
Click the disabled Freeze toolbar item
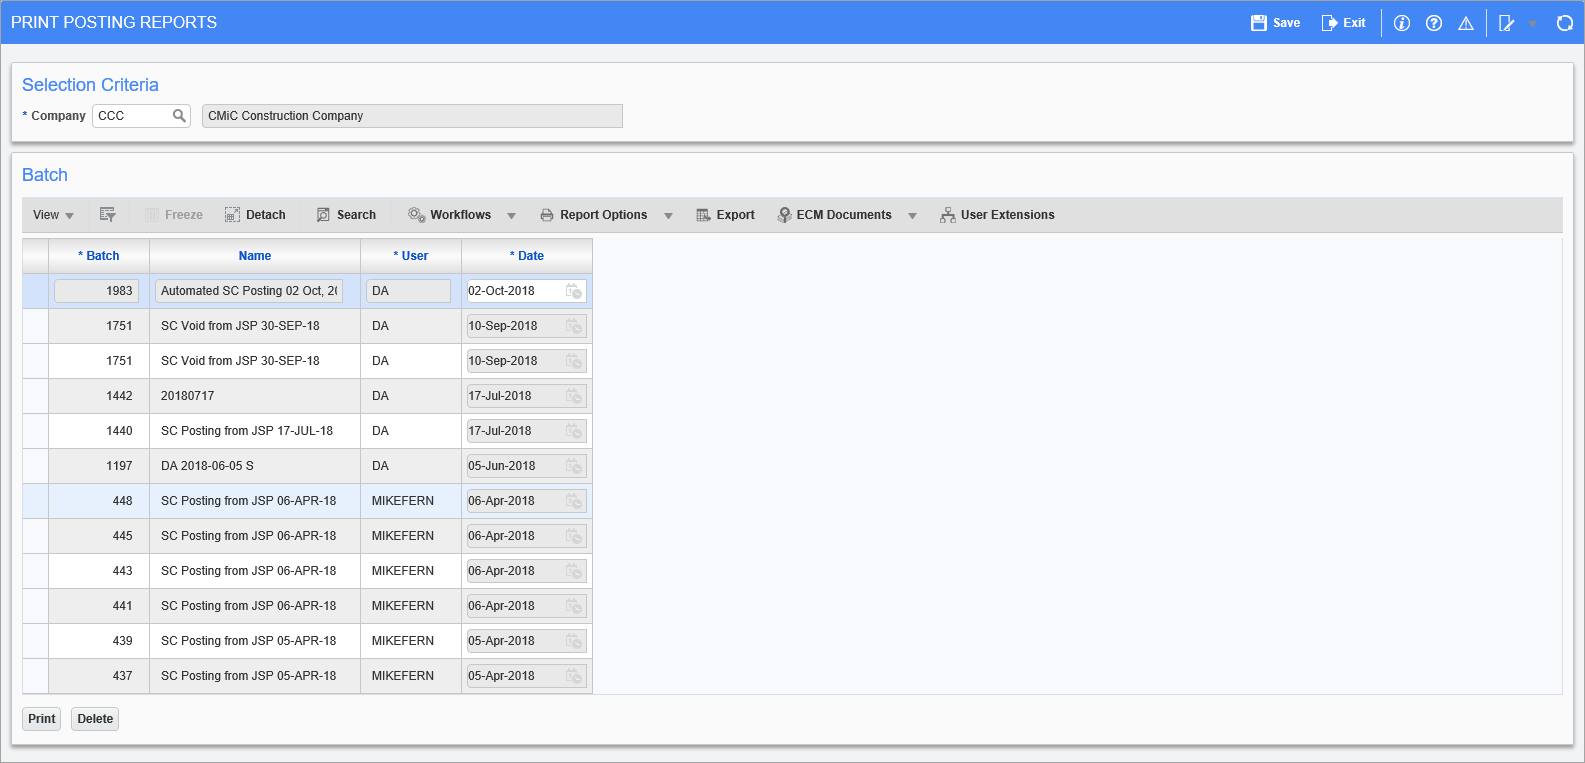(173, 215)
